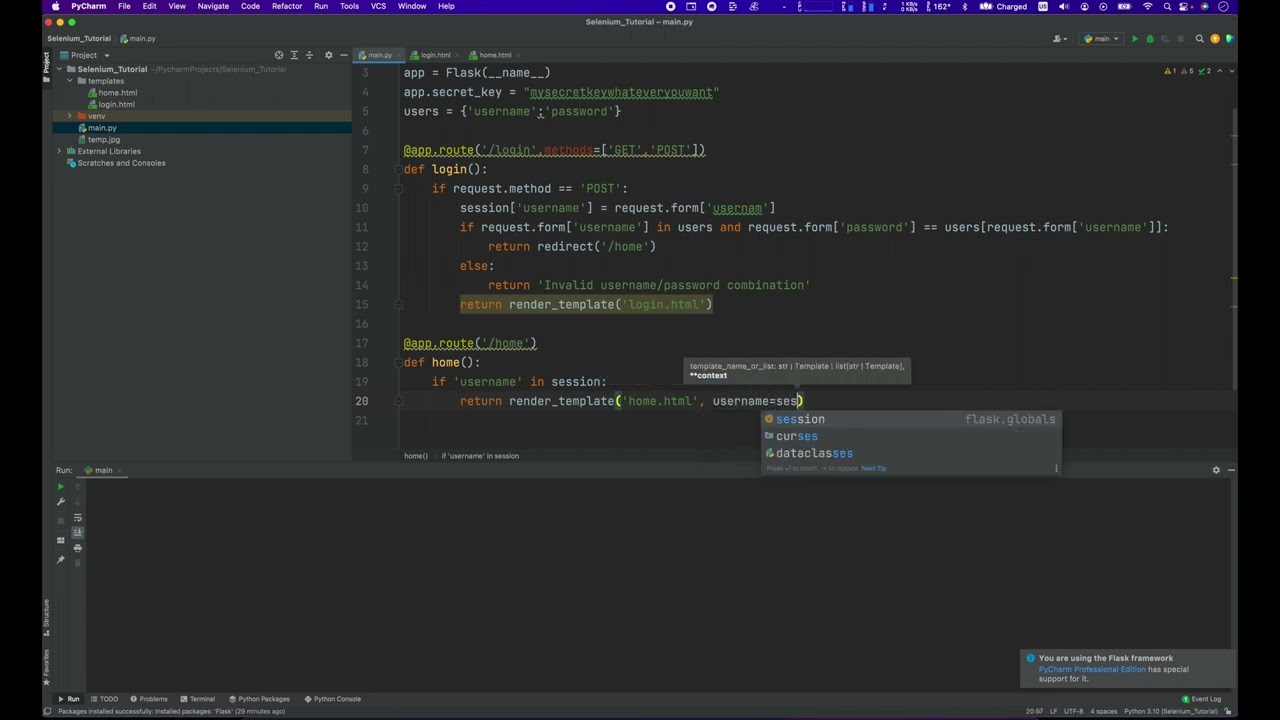Open run configuration wrench icon in Run panel
Image resolution: width=1280 pixels, height=720 pixels.
[x=60, y=502]
